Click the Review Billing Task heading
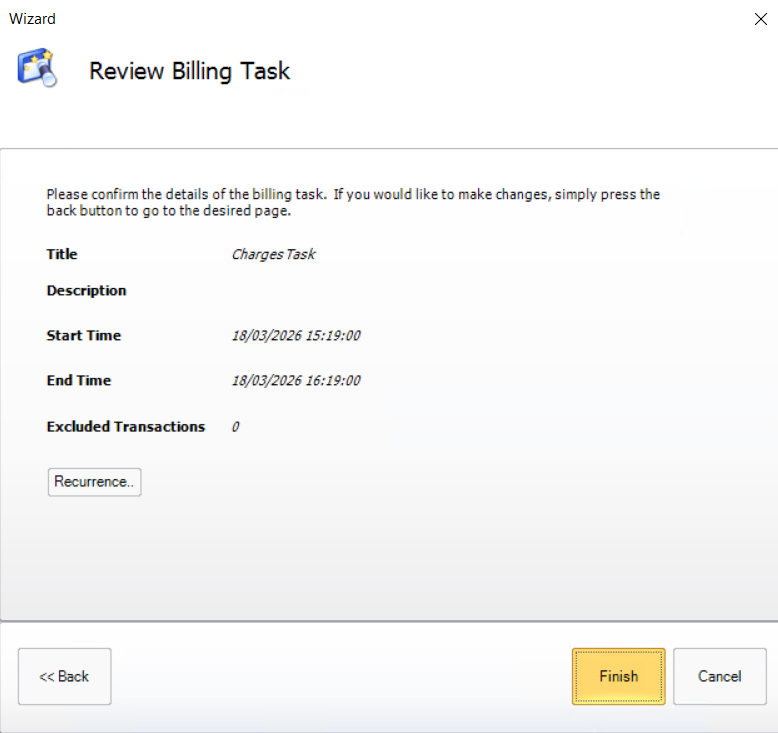The width and height of the screenshot is (778, 733). [189, 71]
